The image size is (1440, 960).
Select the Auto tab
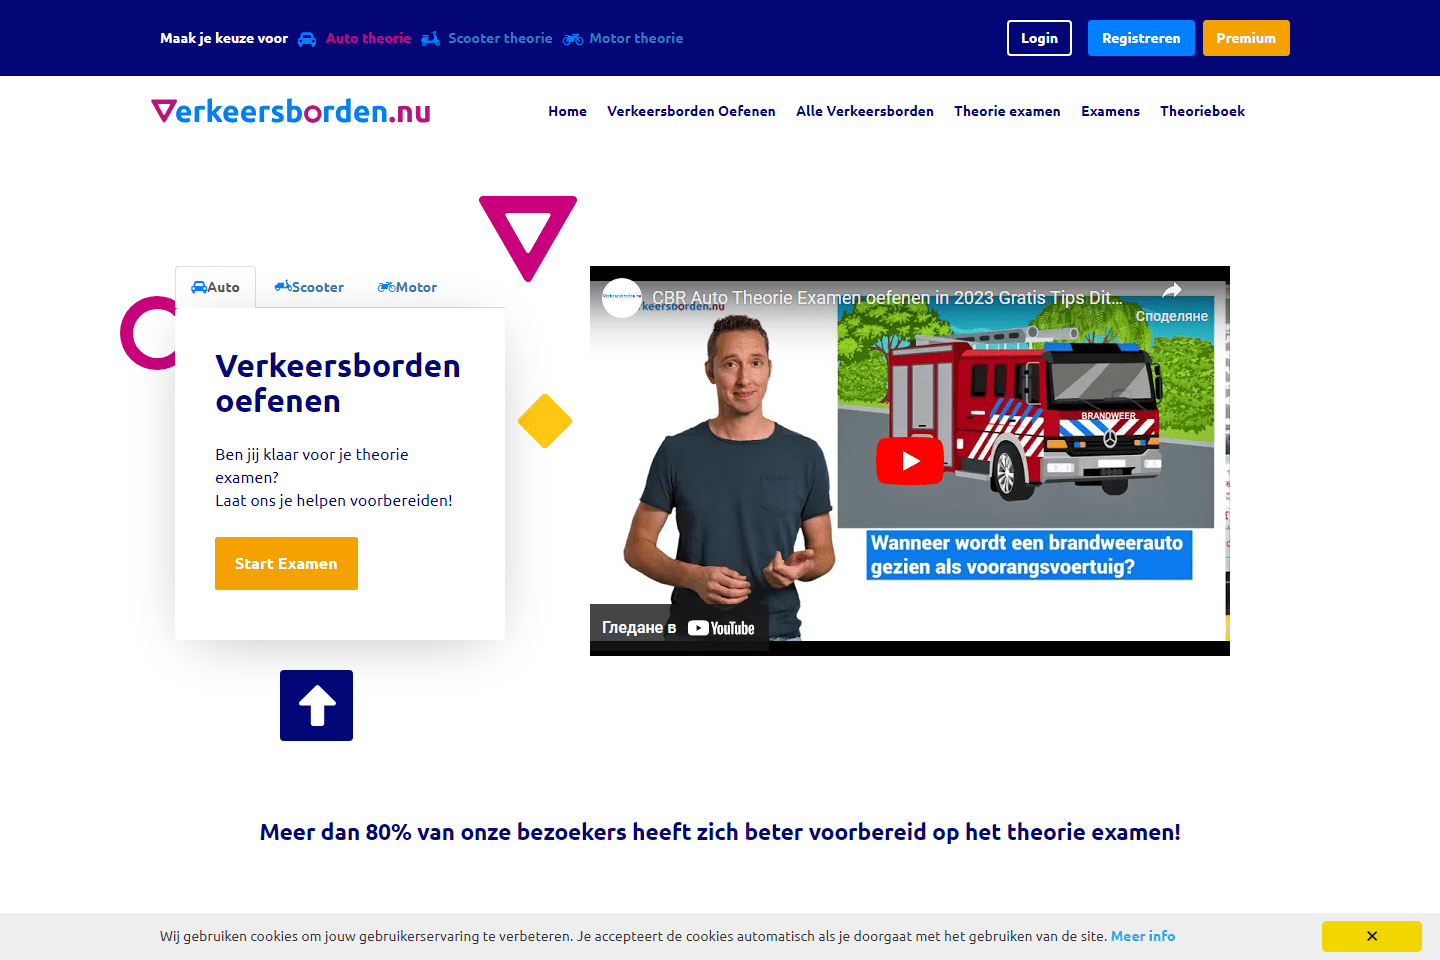click(x=216, y=287)
